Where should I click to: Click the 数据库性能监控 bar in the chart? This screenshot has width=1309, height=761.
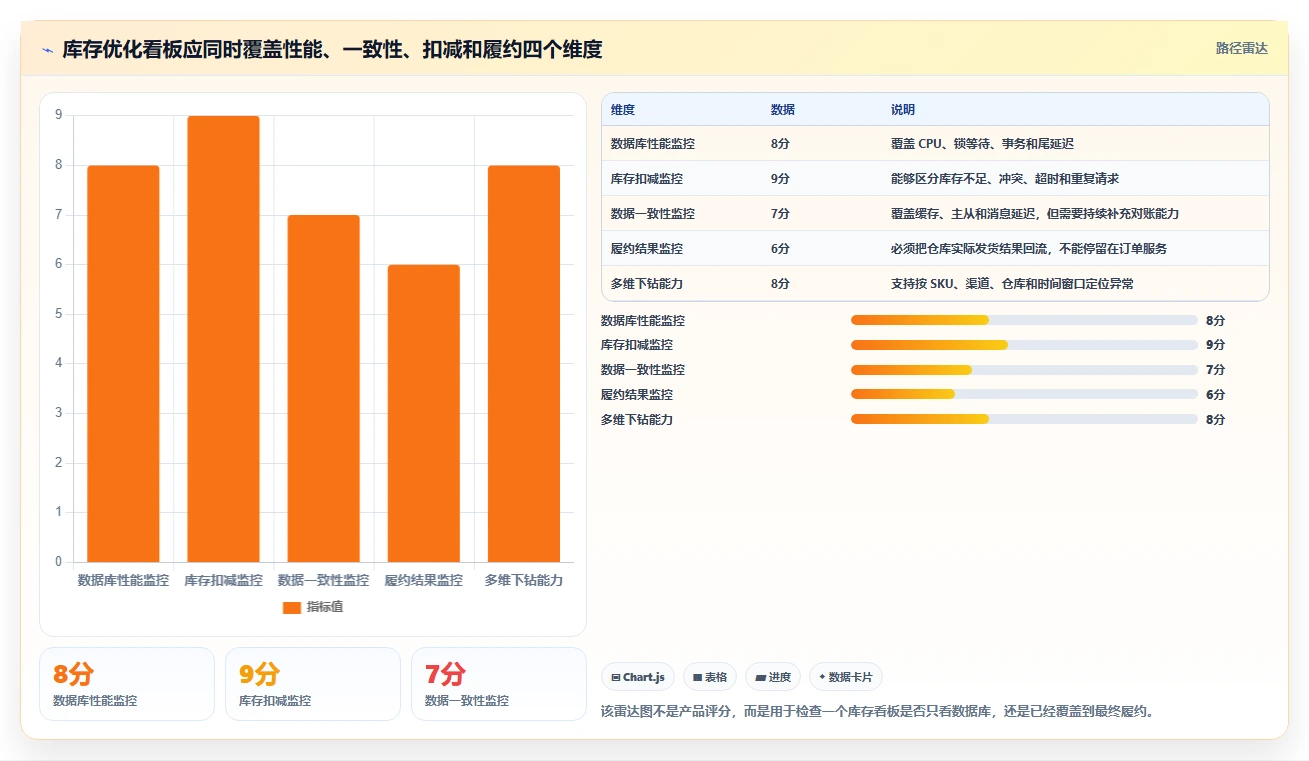pyautogui.click(x=123, y=364)
